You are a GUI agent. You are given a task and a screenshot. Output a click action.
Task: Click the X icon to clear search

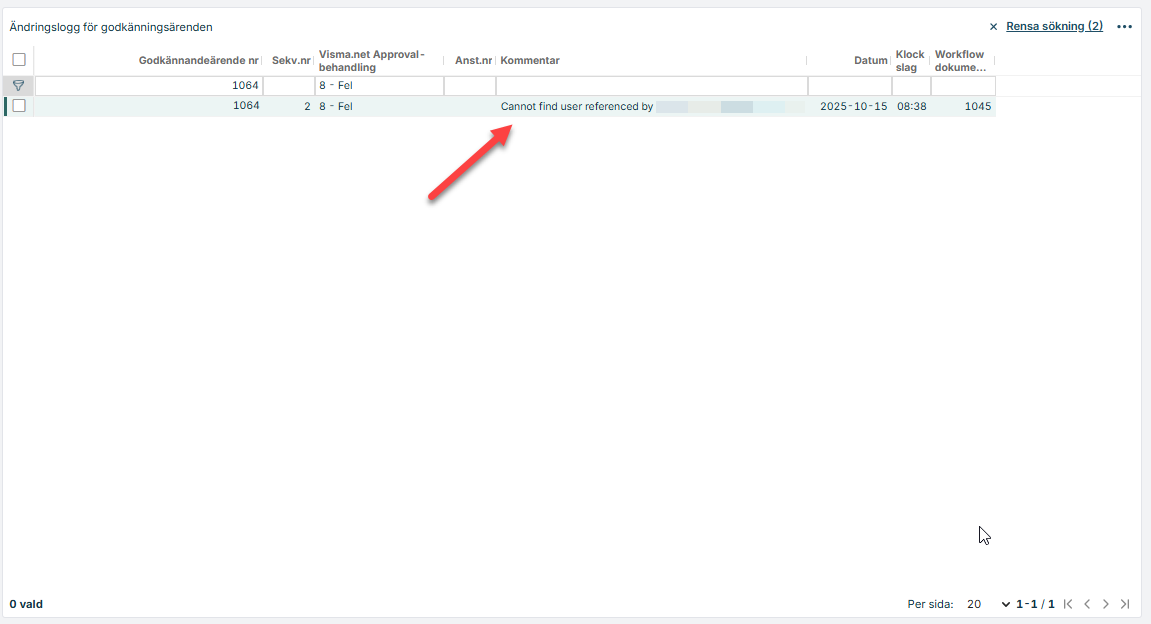[993, 27]
